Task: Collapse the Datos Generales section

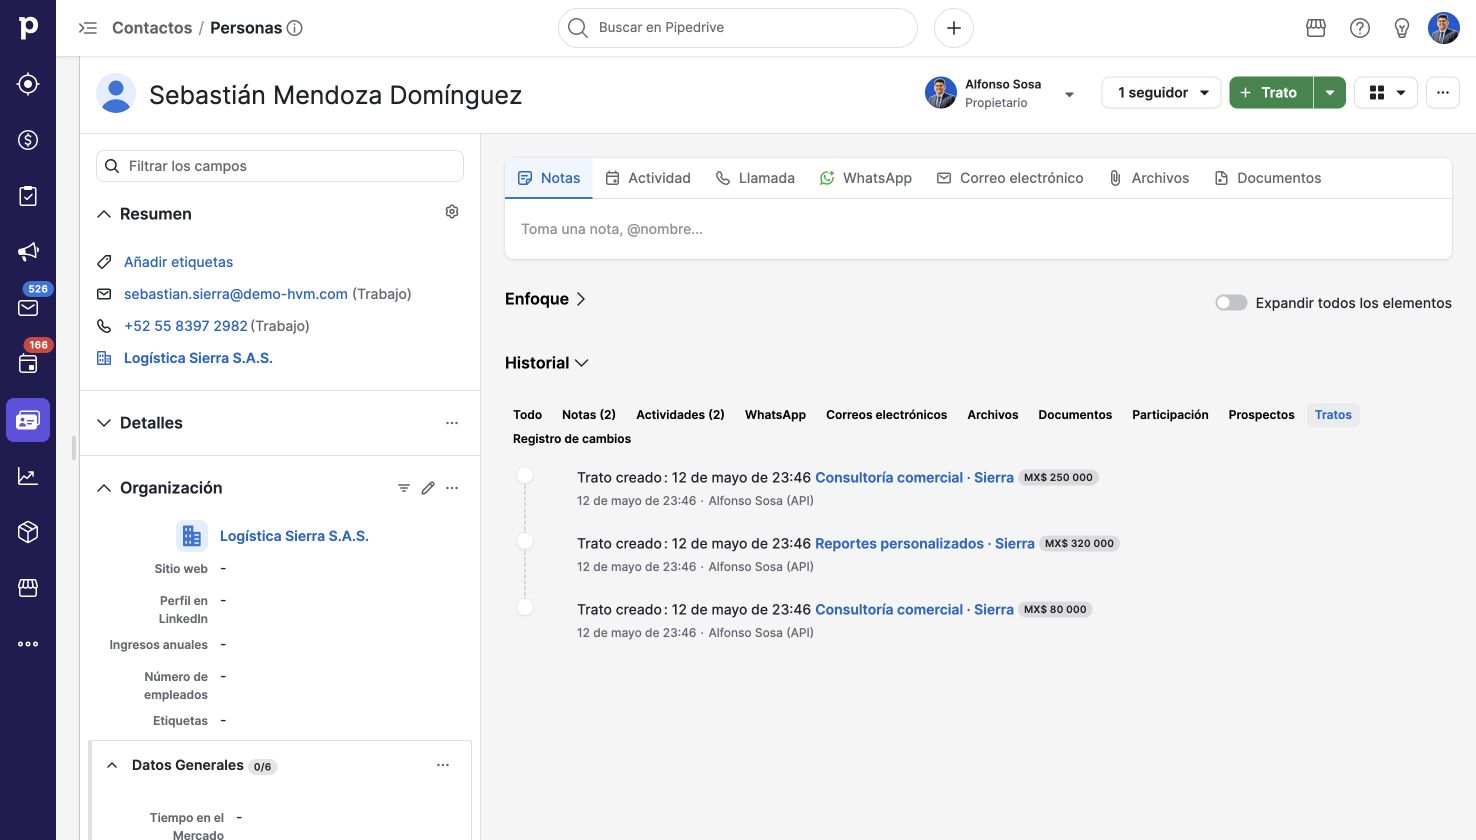Action: coord(112,765)
